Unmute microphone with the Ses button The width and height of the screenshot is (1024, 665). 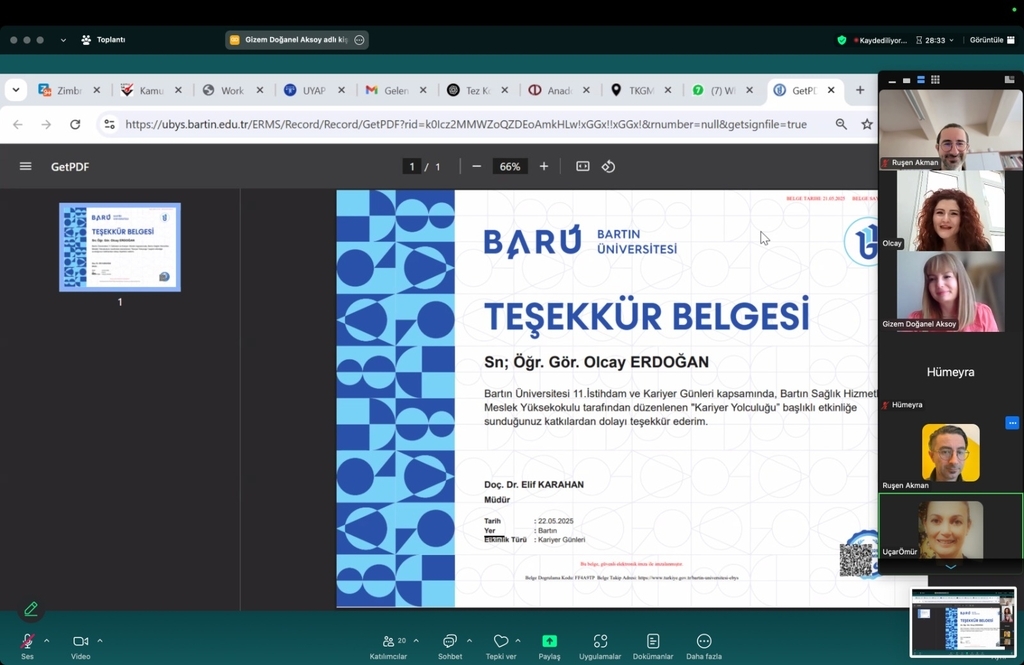(27, 646)
